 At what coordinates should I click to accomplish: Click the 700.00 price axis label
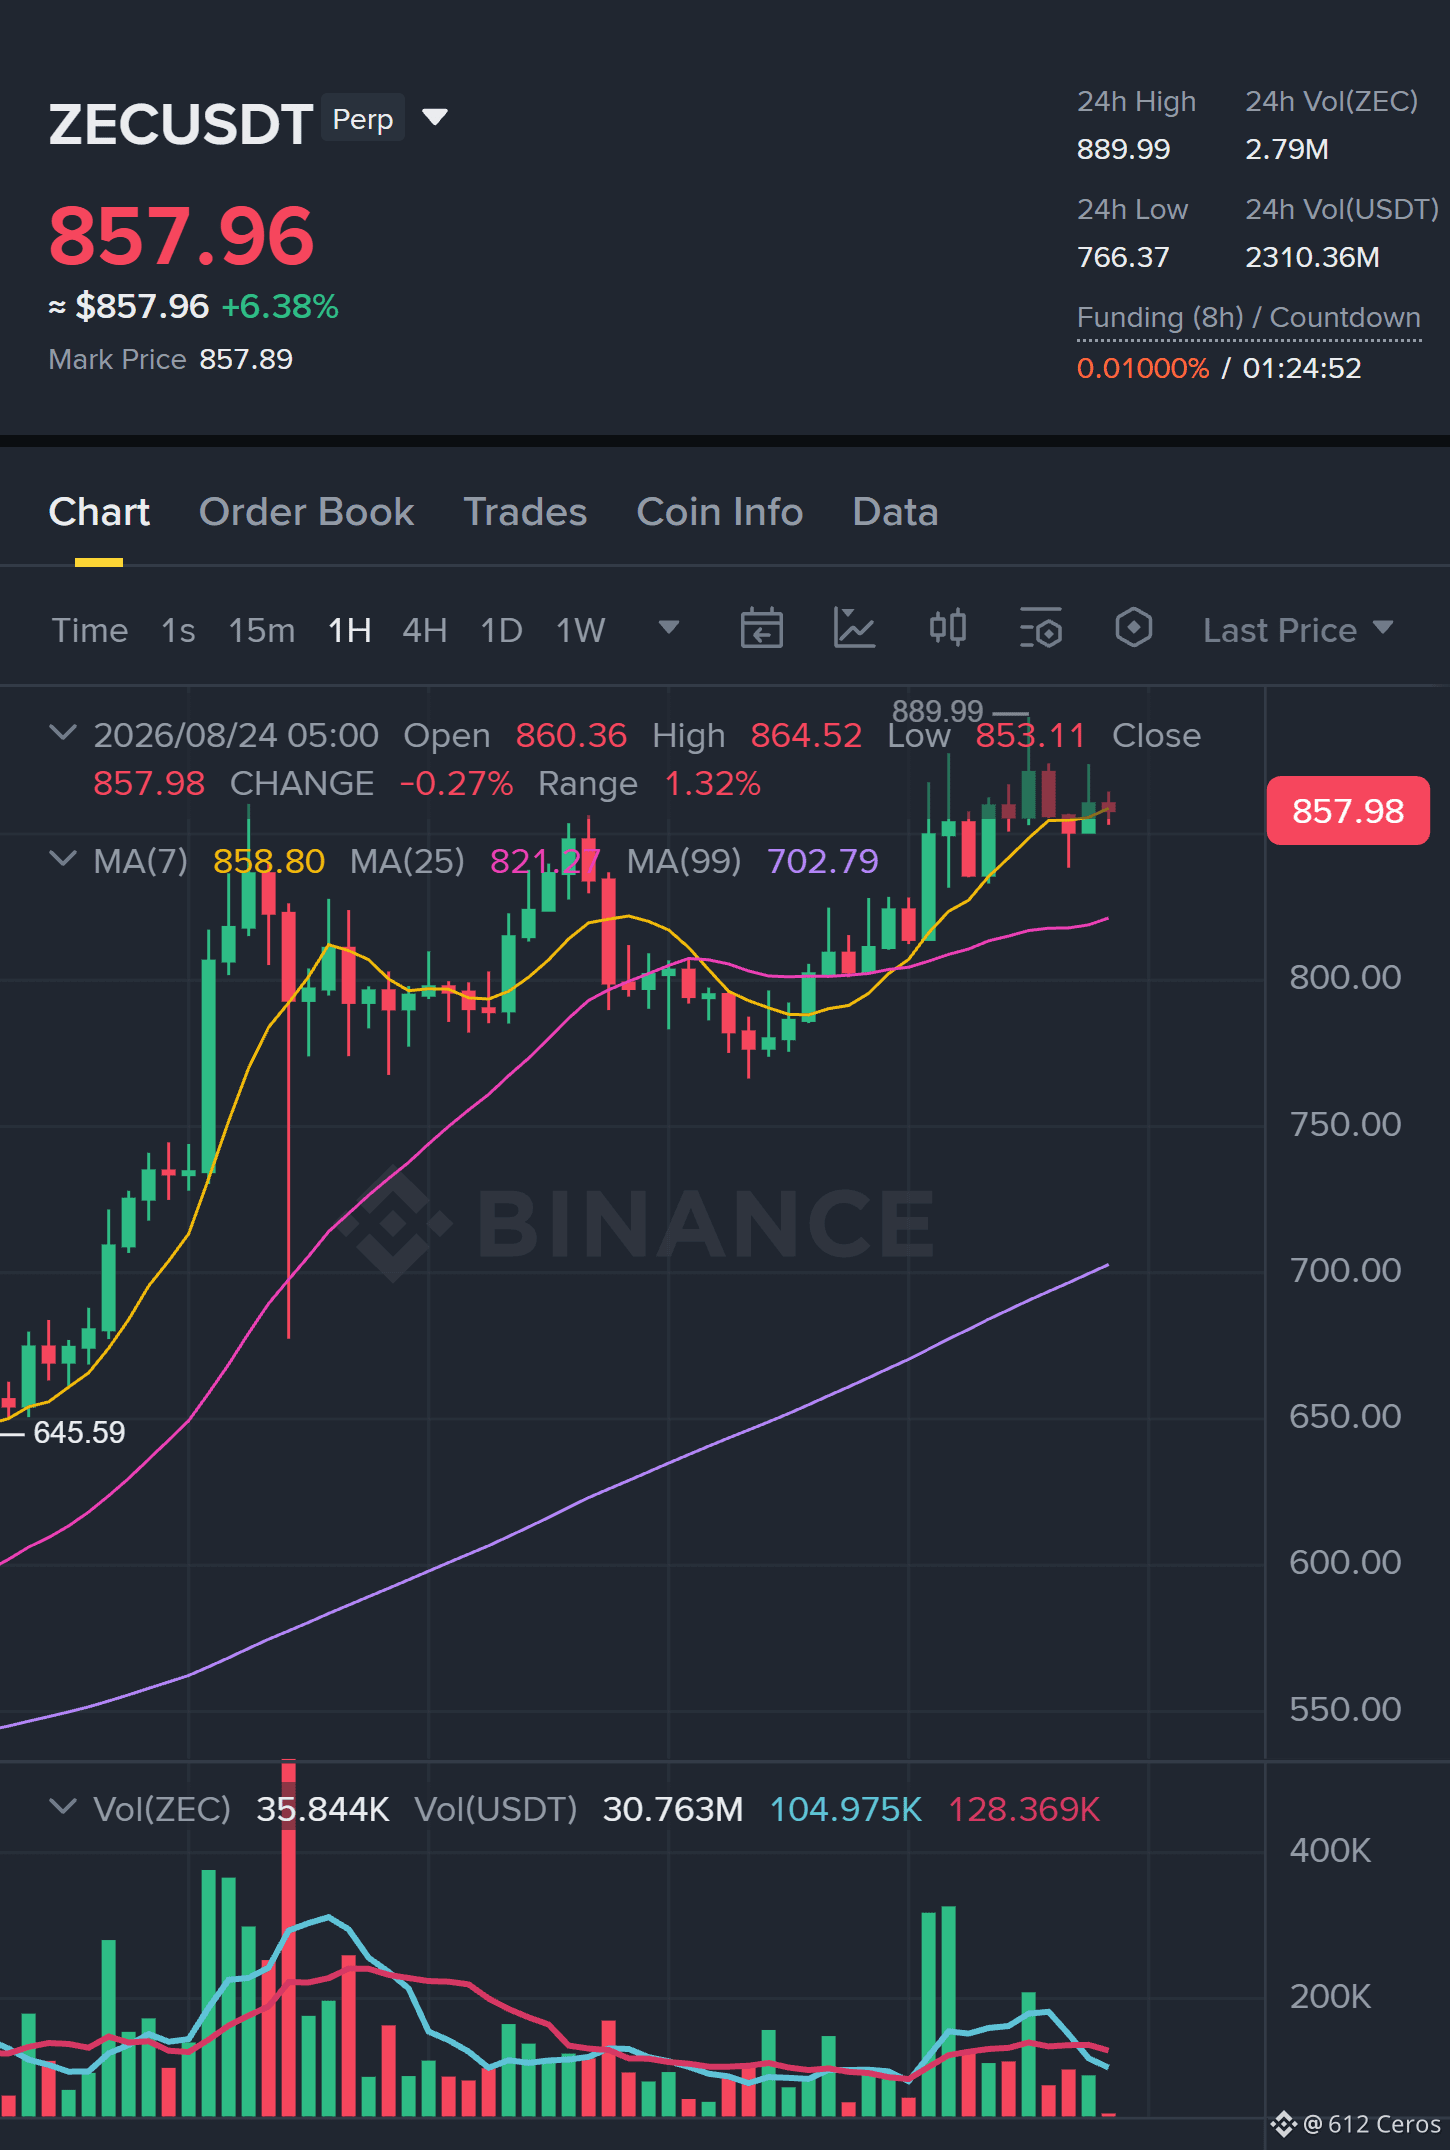(x=1345, y=1270)
